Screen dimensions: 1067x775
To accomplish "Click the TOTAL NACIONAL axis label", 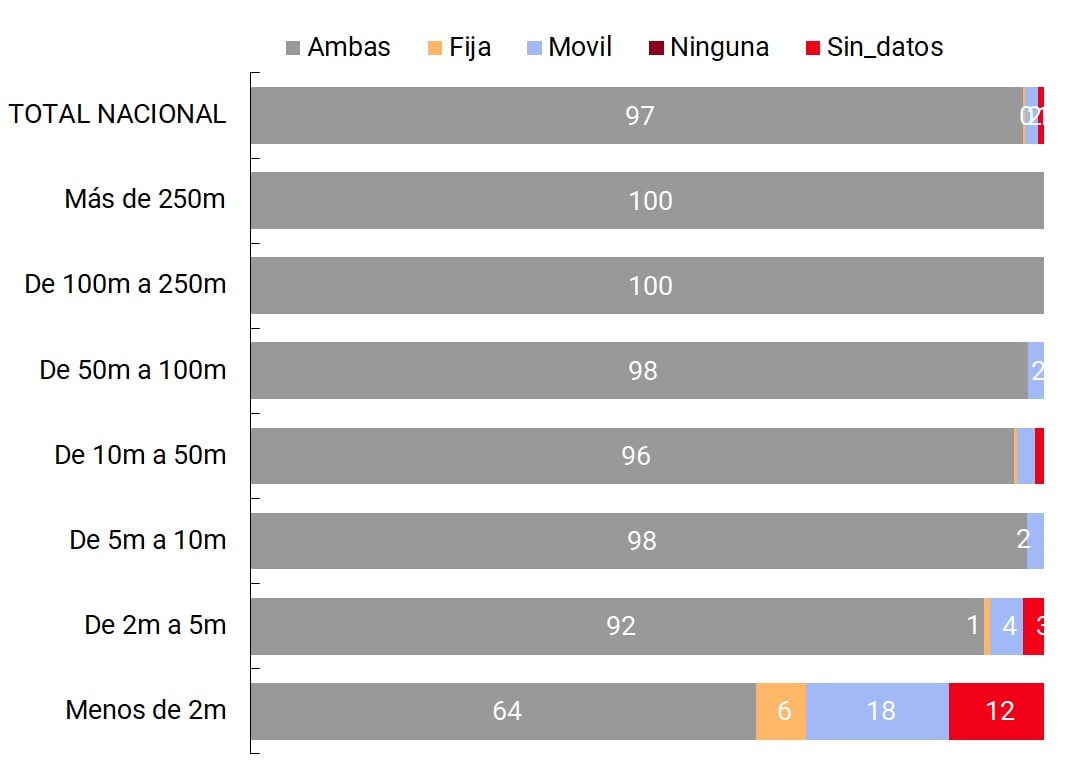I will pos(117,115).
